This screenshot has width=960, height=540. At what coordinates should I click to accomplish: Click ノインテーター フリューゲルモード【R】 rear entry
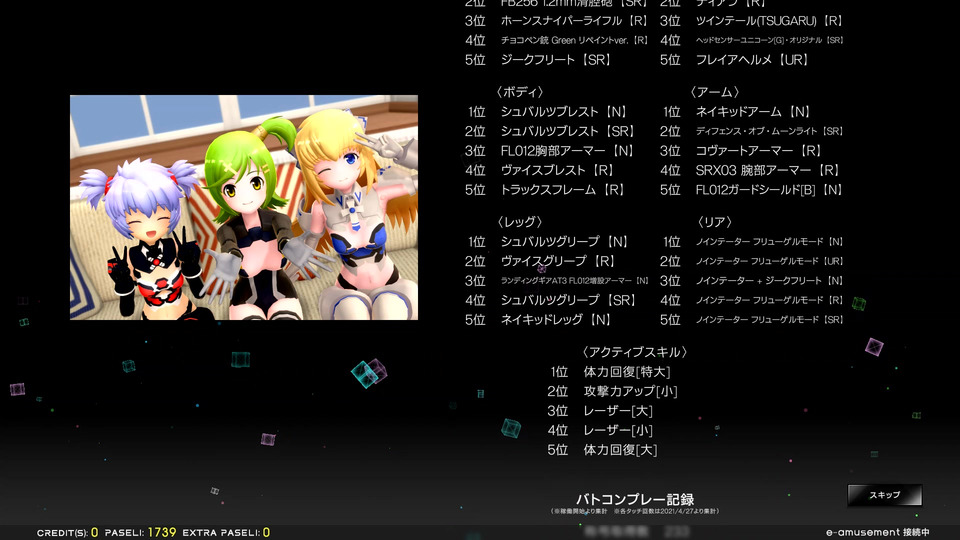coord(770,300)
